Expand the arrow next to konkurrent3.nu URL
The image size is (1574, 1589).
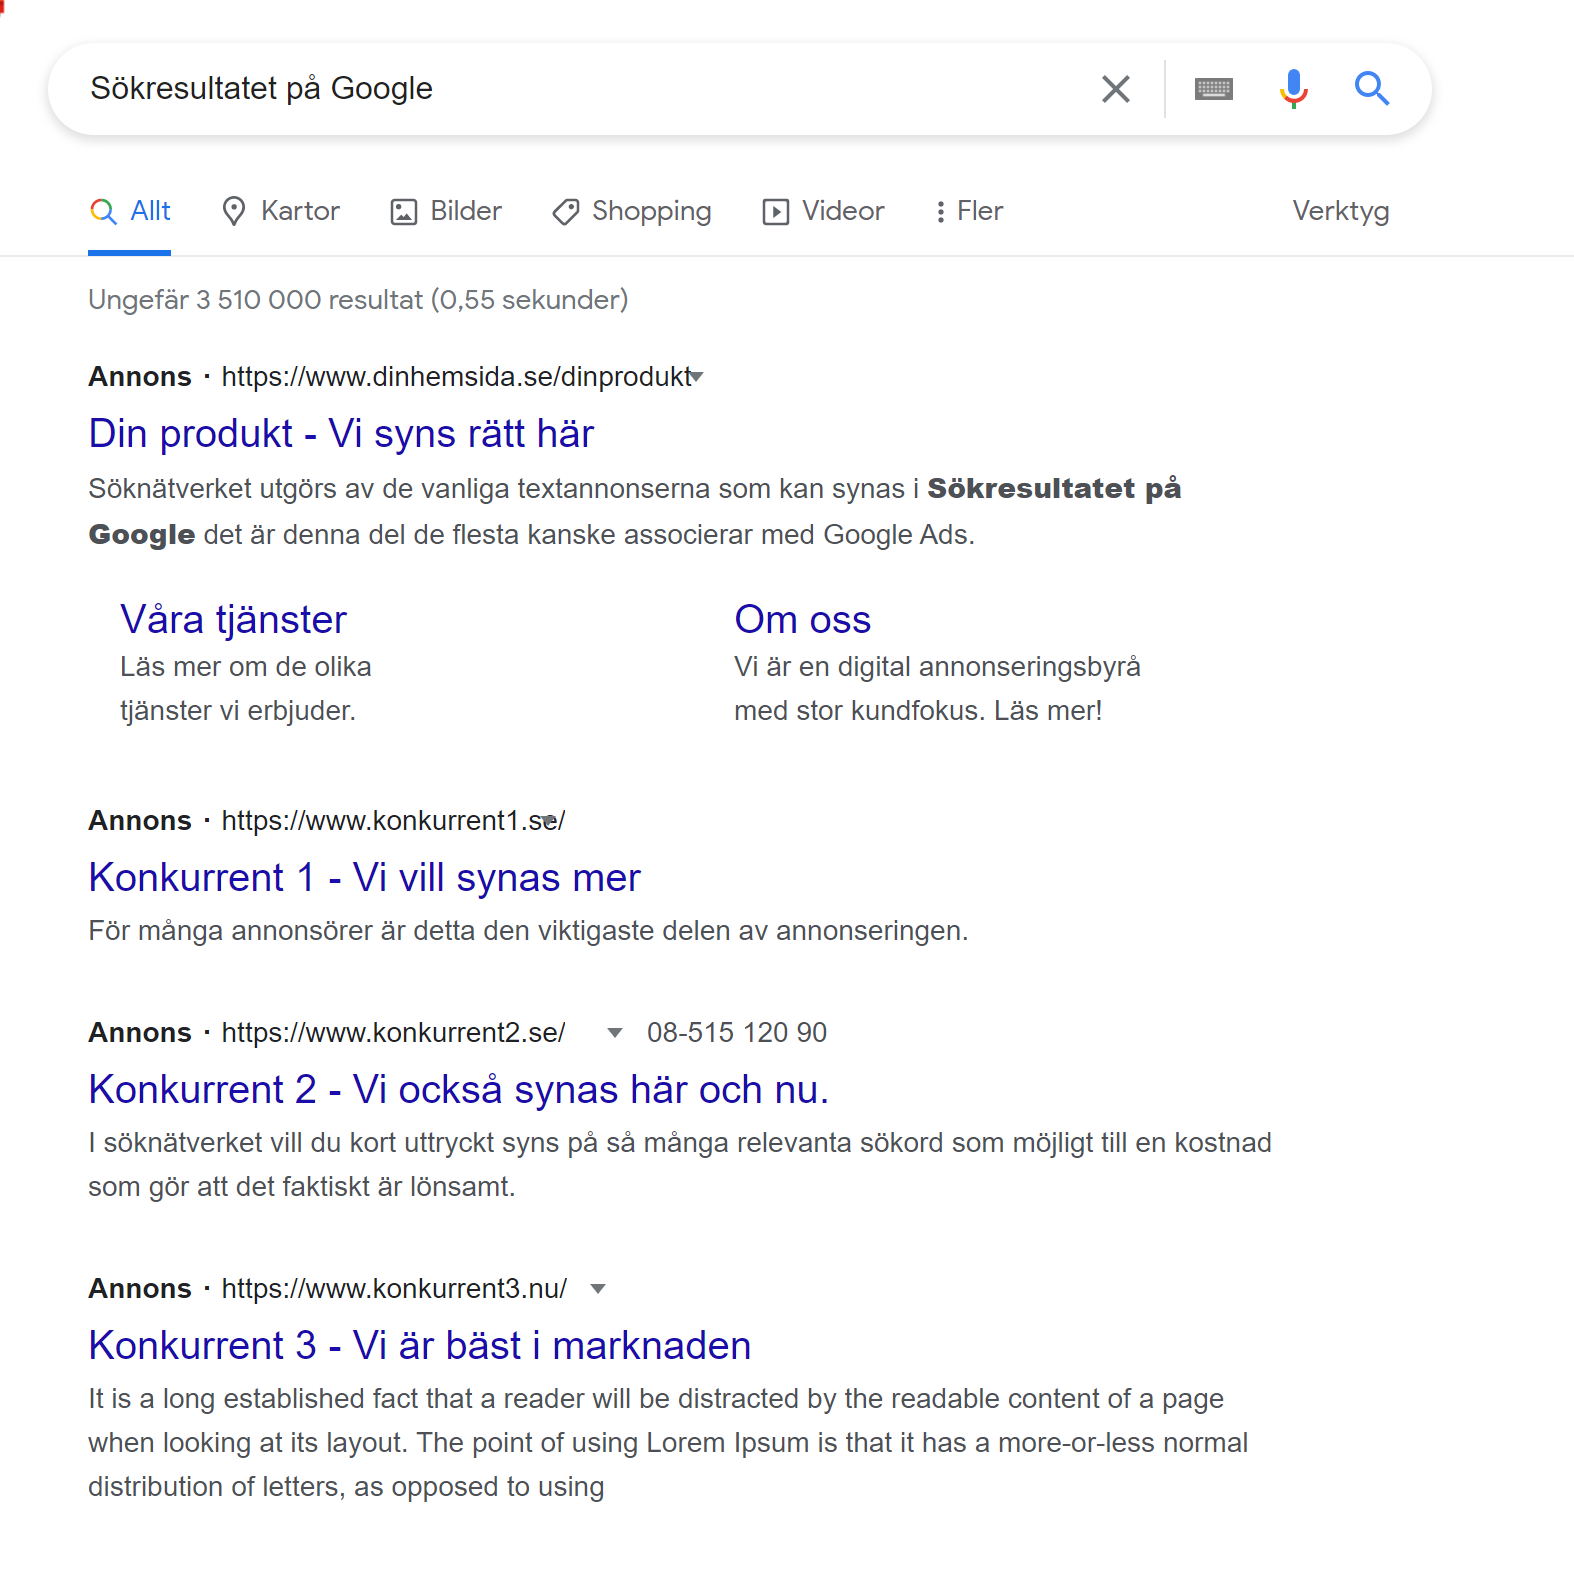(598, 1289)
